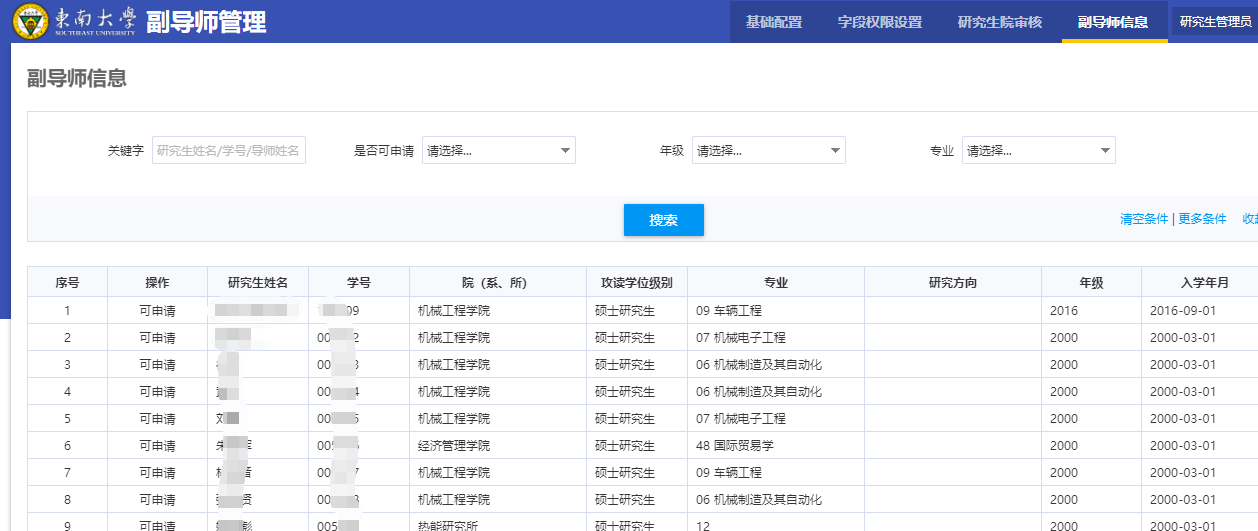Switch to 字段权限设置 tab
This screenshot has width=1258, height=531.
[x=879, y=22]
